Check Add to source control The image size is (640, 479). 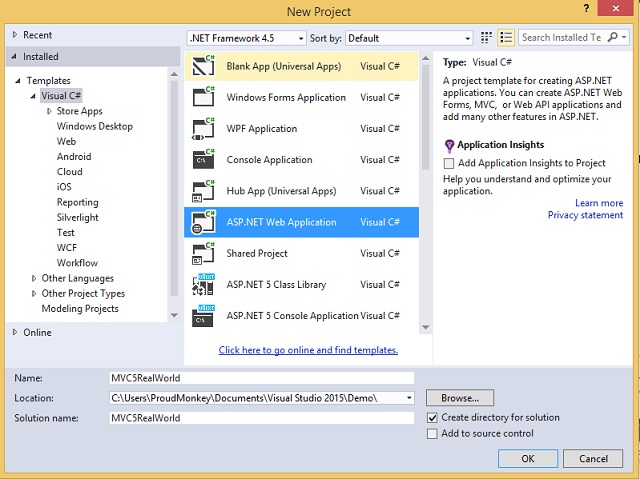tap(432, 433)
